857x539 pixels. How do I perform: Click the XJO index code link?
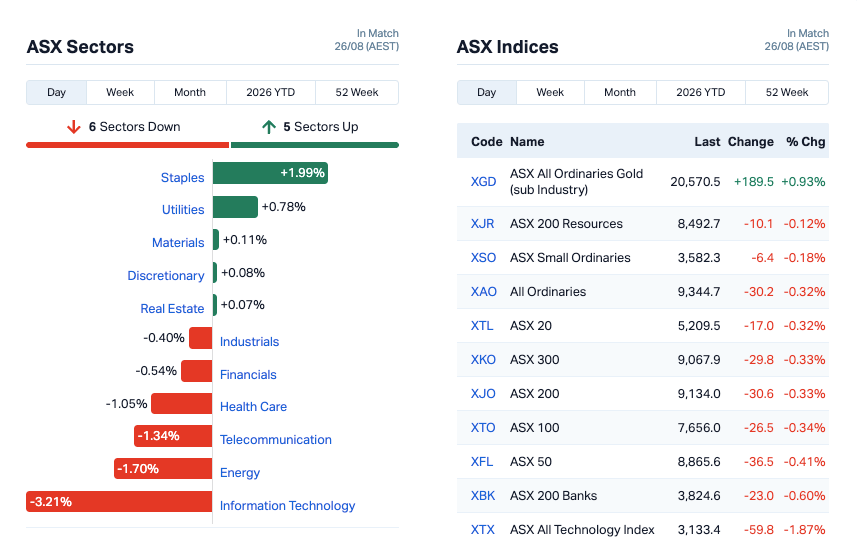pos(483,394)
